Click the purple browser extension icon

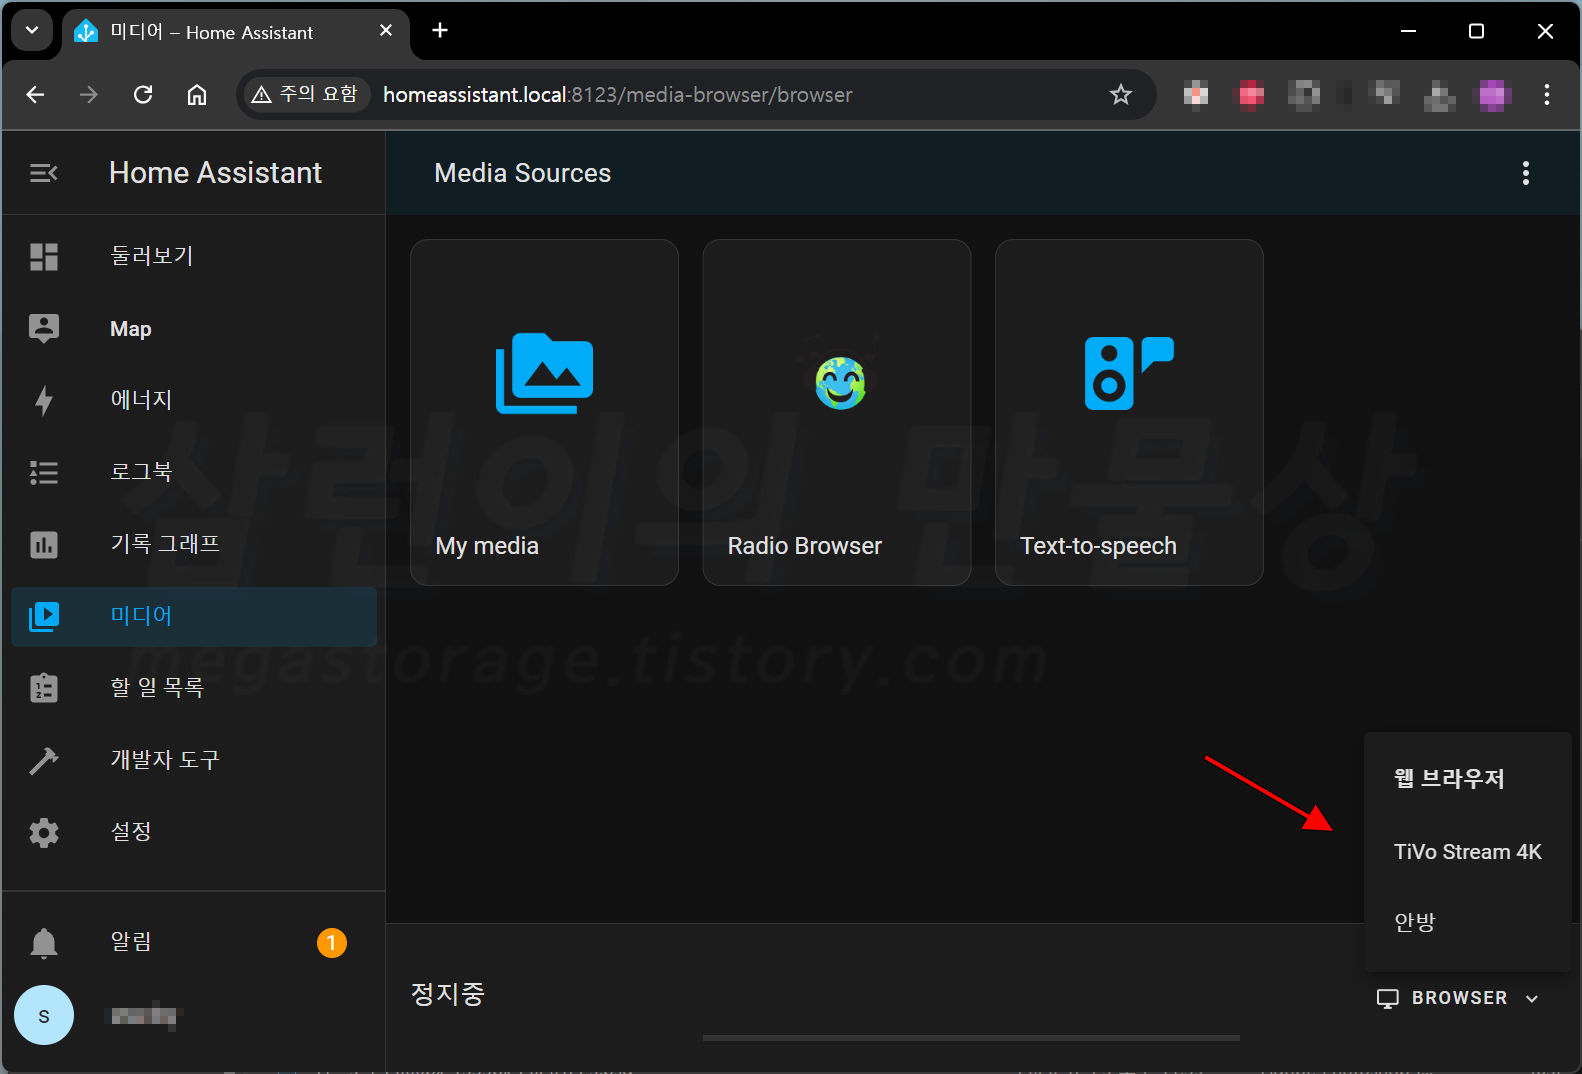click(1493, 95)
